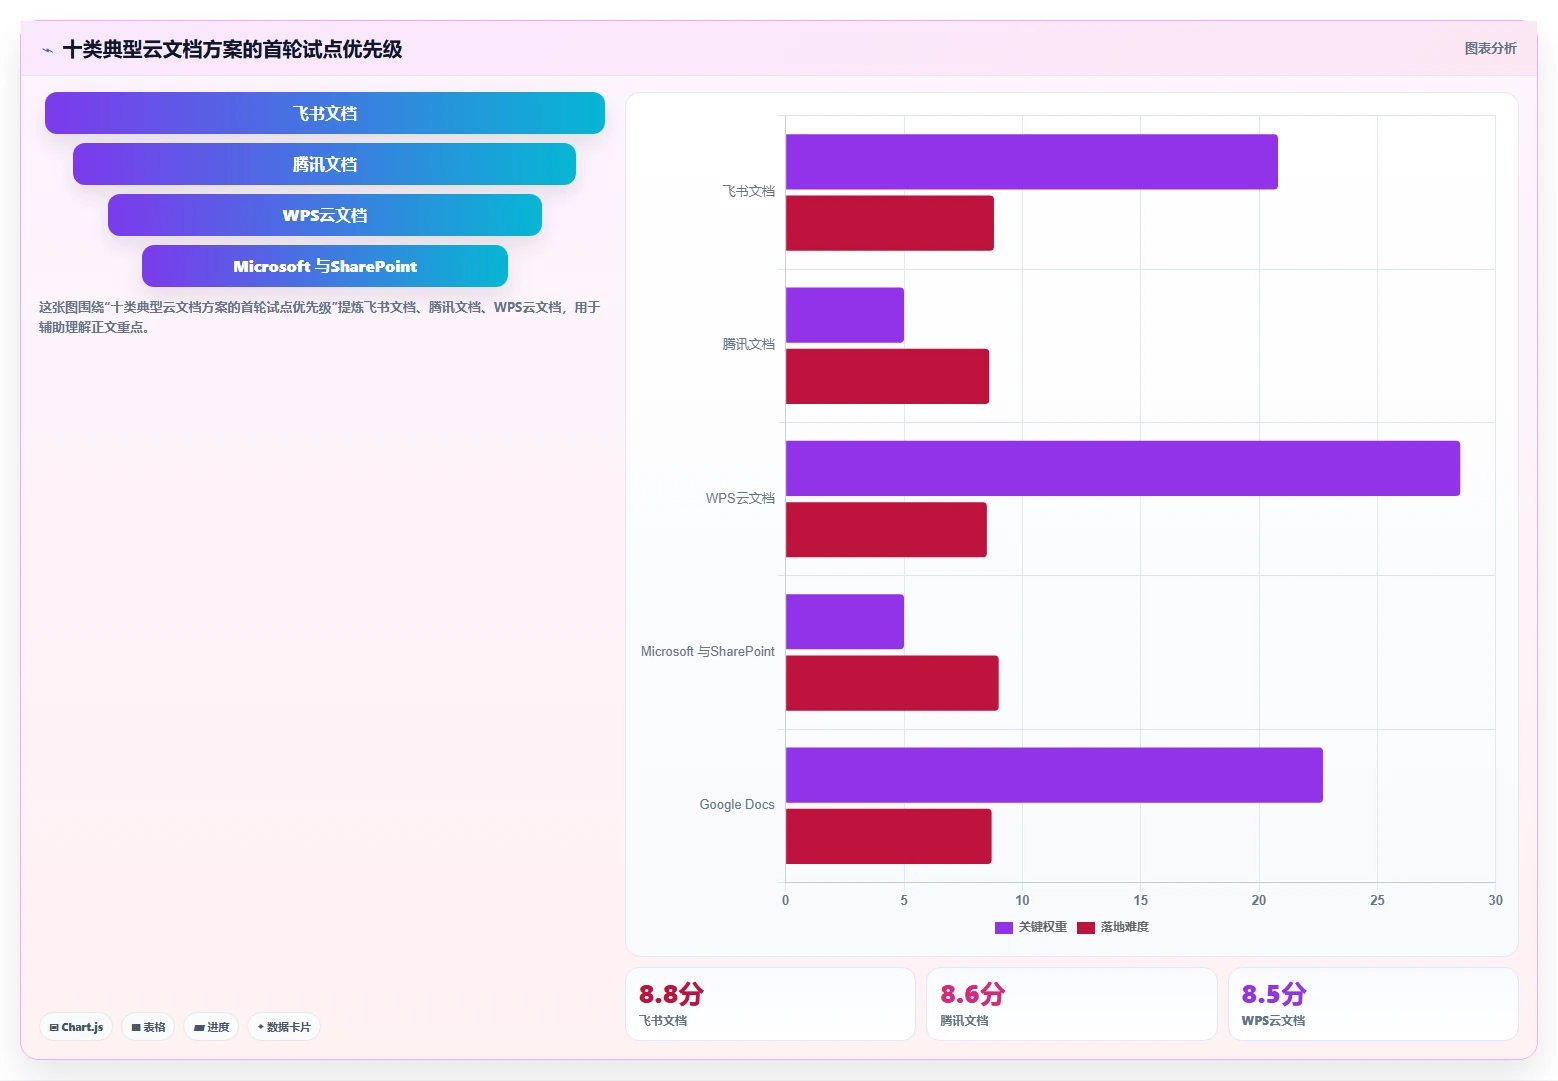This screenshot has width=1558, height=1081.
Task: Open the 8.6分 腾讯文档 score card
Action: pyautogui.click(x=1072, y=1004)
